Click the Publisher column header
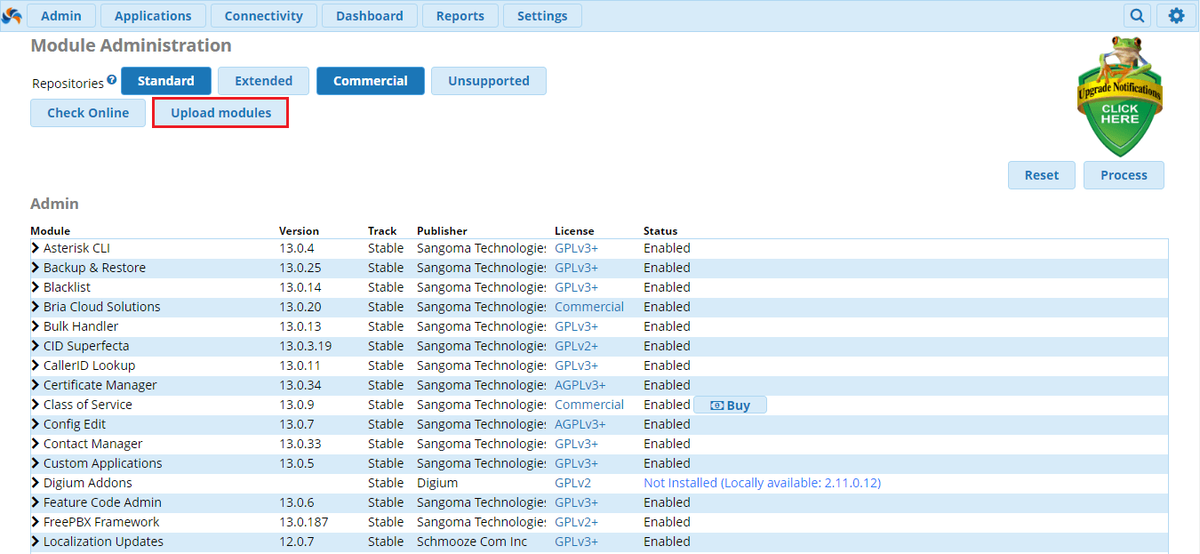 tap(442, 231)
